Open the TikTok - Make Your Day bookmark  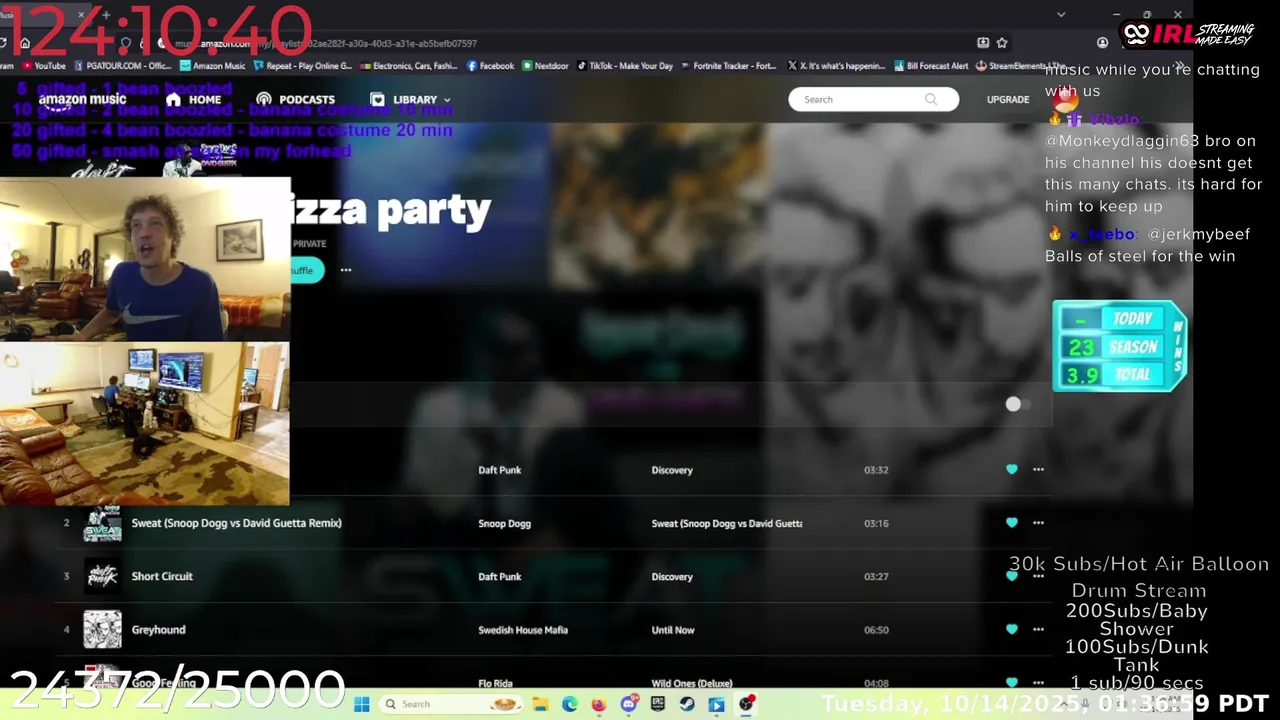pyautogui.click(x=624, y=66)
